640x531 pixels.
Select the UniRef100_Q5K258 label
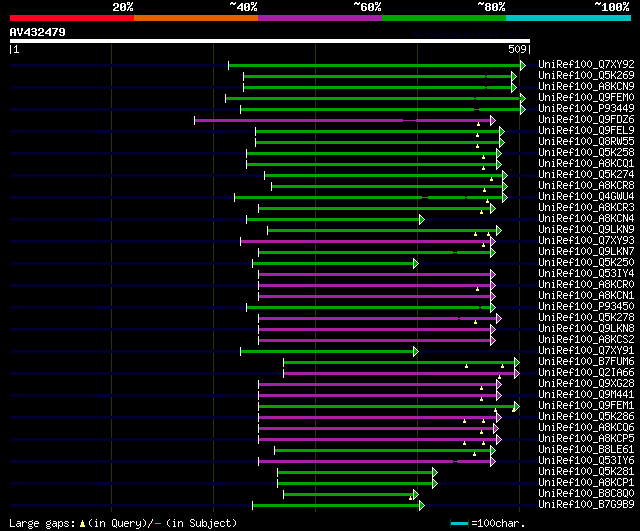[x=586, y=153]
